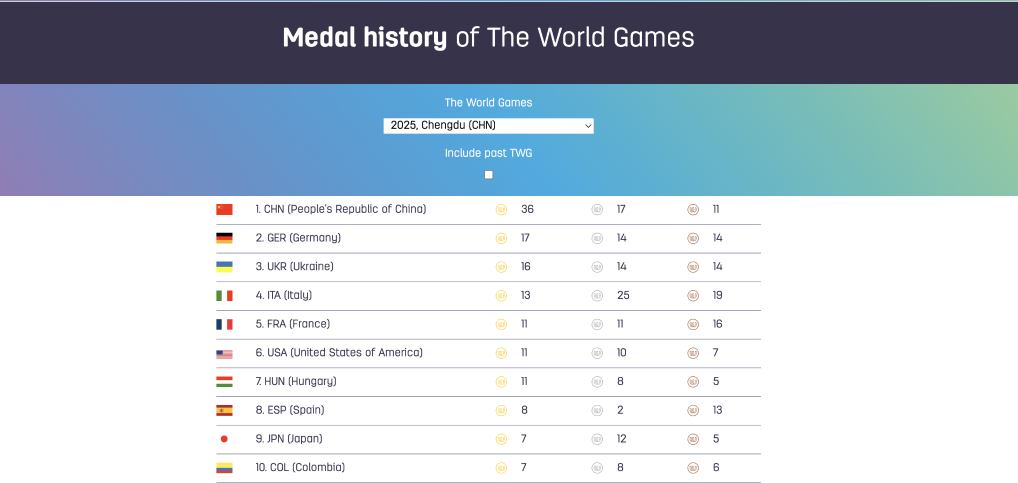The image size is (1018, 483).
Task: Click the bronze medal icon for France
Action: click(693, 324)
